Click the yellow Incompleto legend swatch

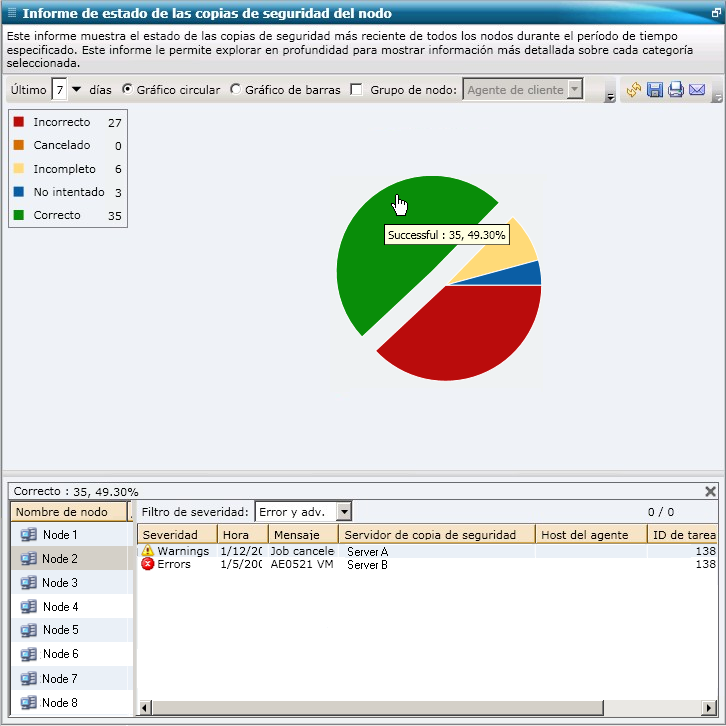(19, 168)
